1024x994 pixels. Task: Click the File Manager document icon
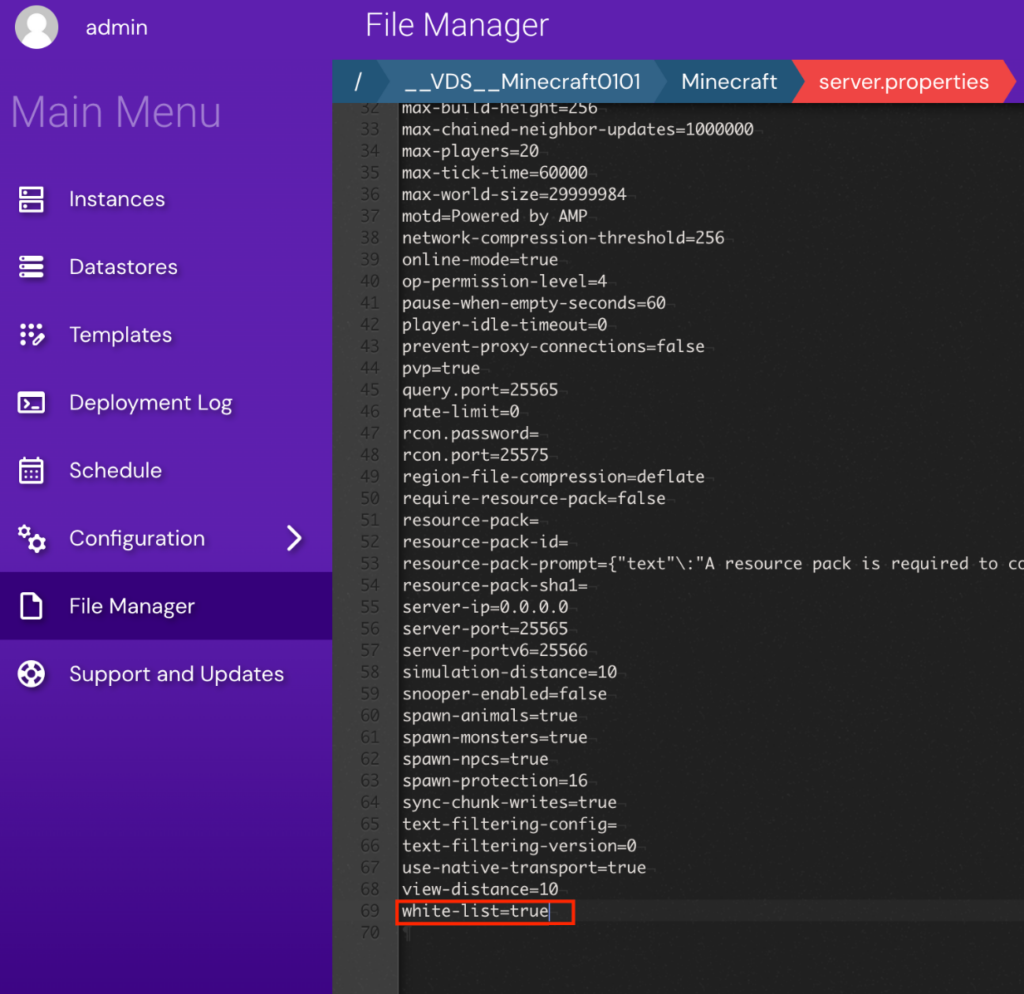point(31,606)
